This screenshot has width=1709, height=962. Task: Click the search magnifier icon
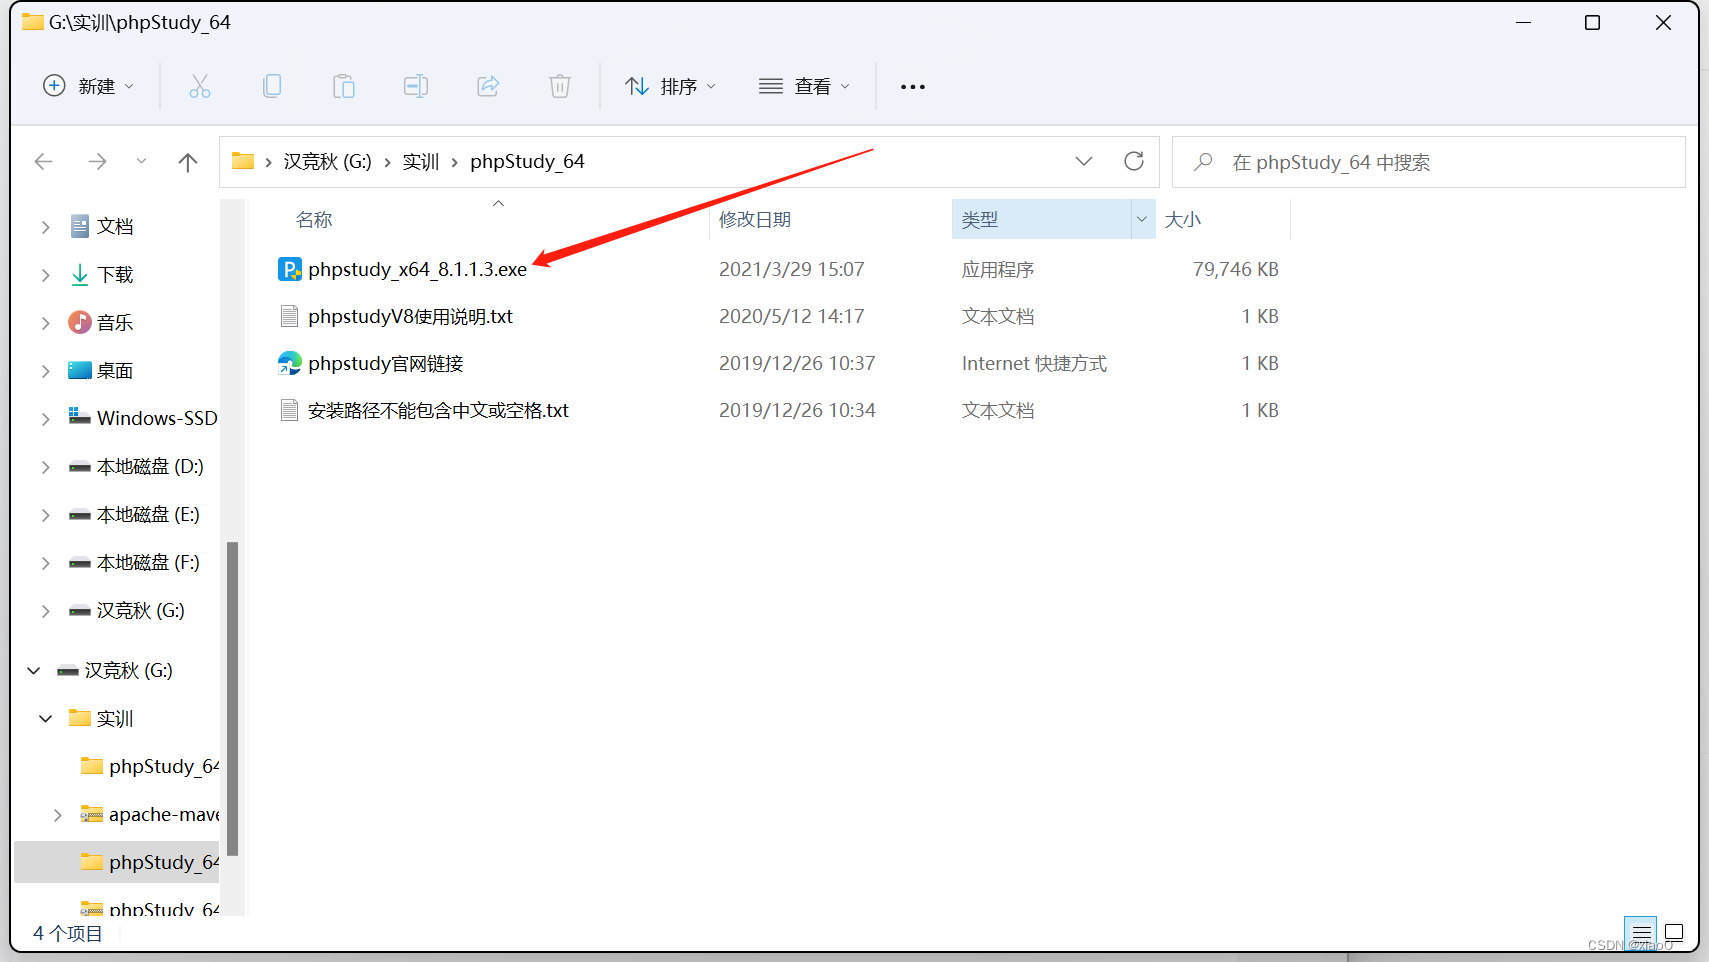(x=1204, y=161)
